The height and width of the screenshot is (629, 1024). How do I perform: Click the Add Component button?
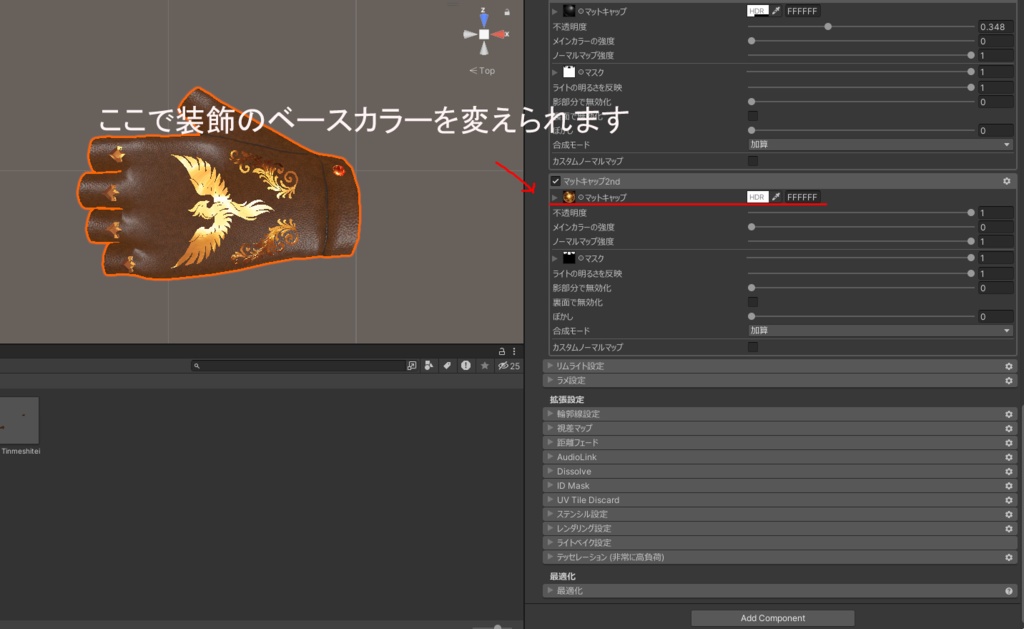click(x=773, y=618)
